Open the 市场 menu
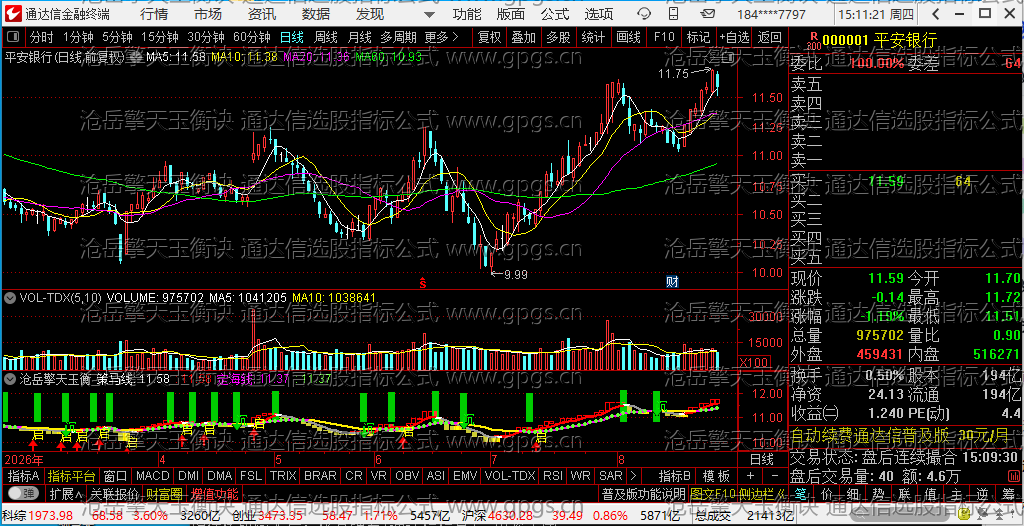Viewport: 1024px width, 526px height. tap(208, 14)
